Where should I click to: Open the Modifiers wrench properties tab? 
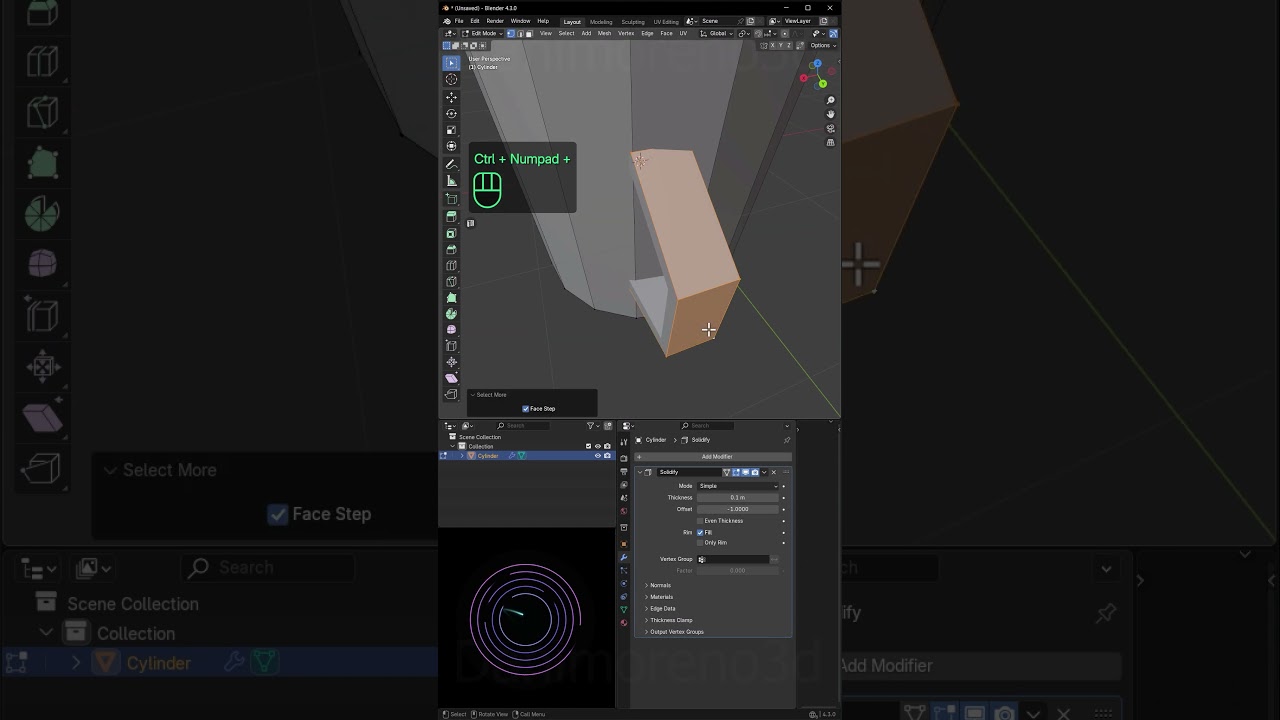pos(624,557)
